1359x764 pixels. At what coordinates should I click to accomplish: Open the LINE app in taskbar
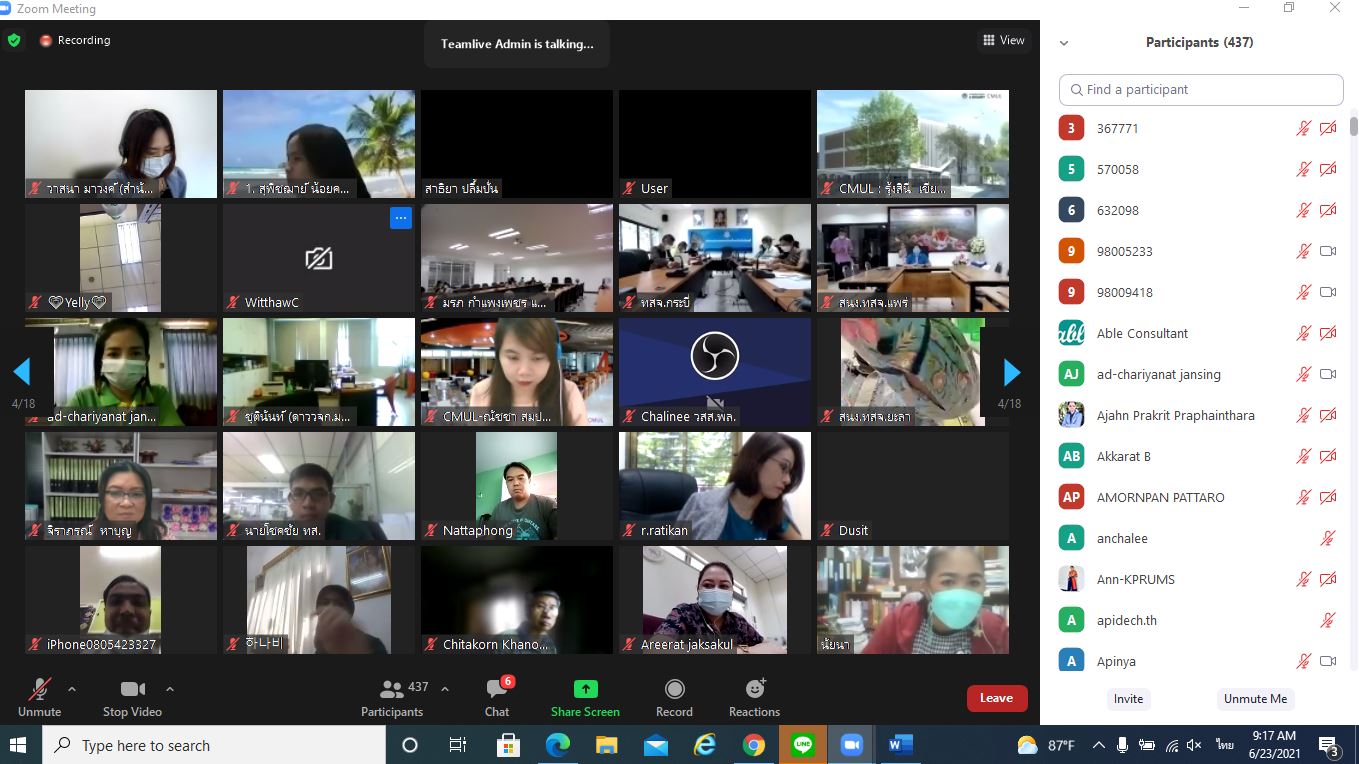click(802, 745)
